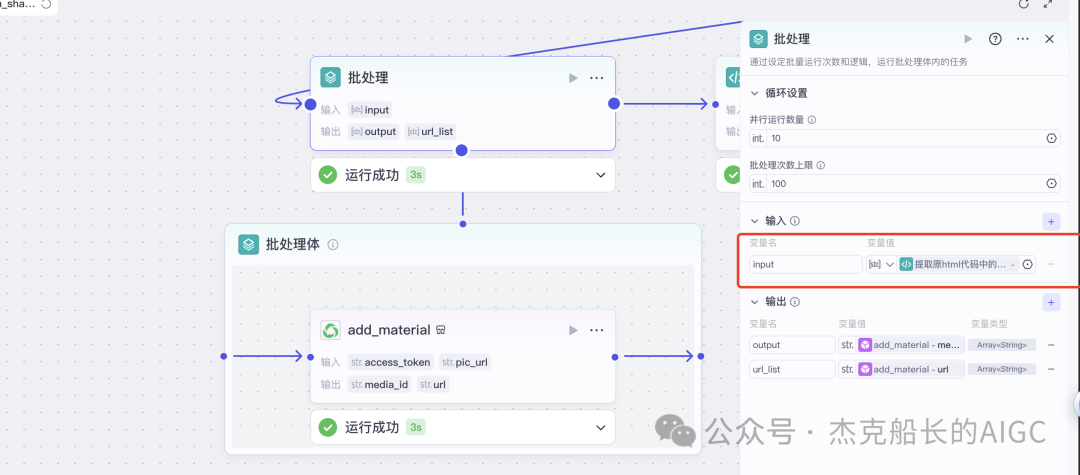Click pic_url tag on add_material node
The image size is (1080, 475).
click(x=465, y=362)
